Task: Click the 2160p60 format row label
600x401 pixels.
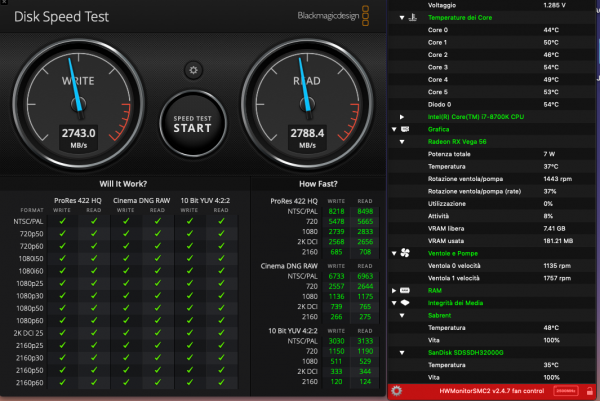Action: [29, 383]
